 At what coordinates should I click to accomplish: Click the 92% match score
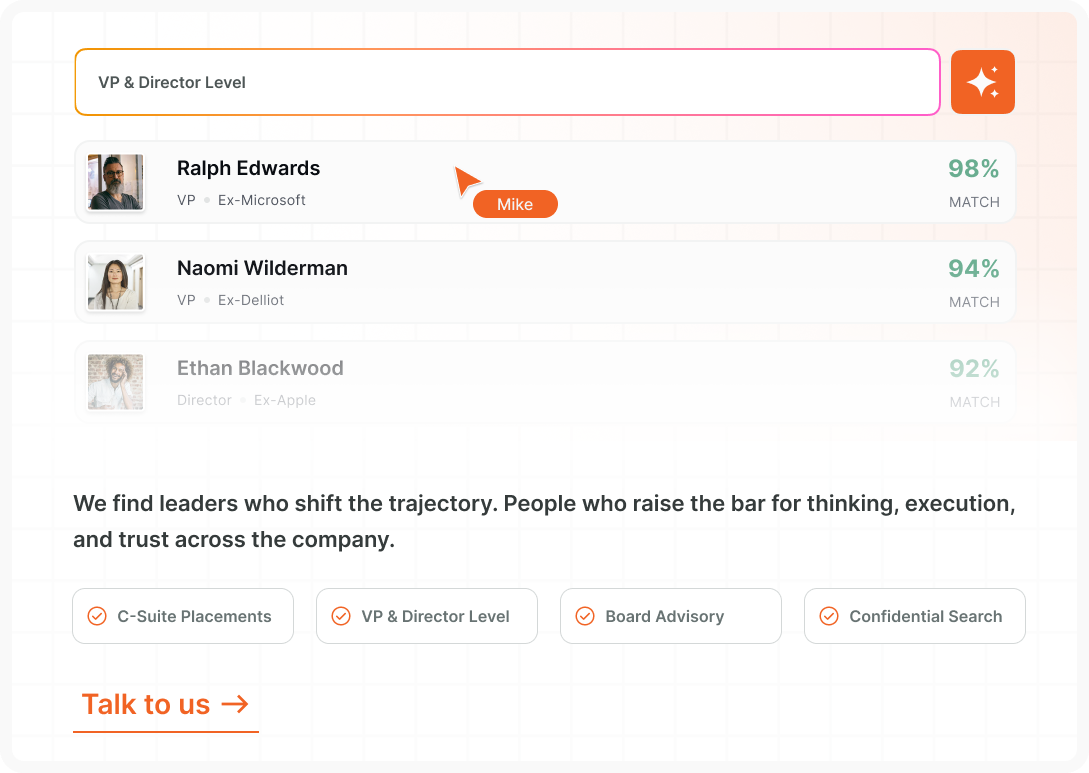[973, 369]
